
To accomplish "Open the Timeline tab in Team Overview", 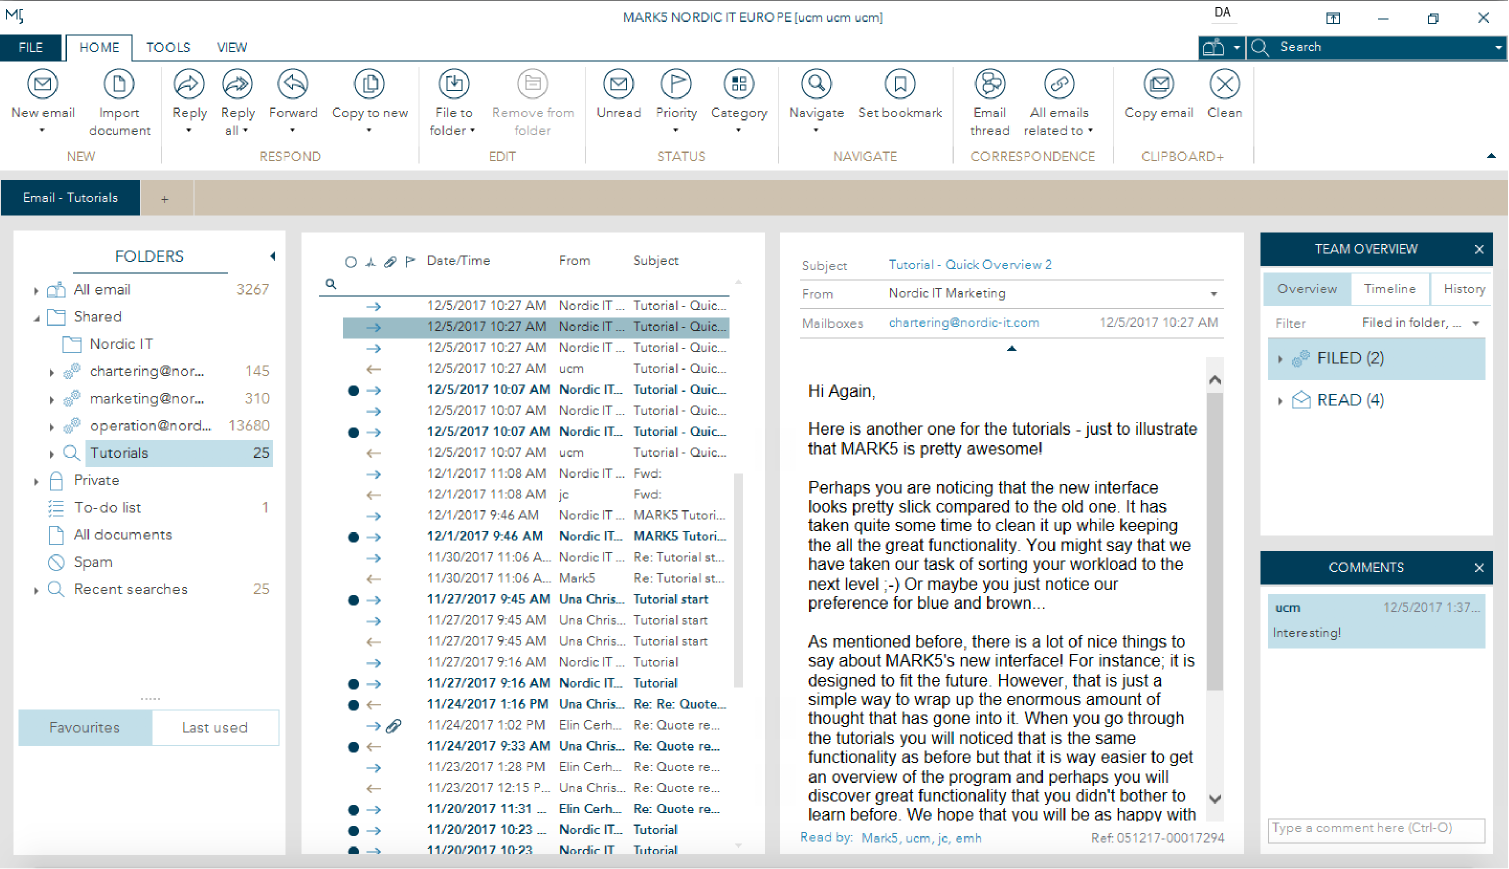I will pyautogui.click(x=1390, y=289).
